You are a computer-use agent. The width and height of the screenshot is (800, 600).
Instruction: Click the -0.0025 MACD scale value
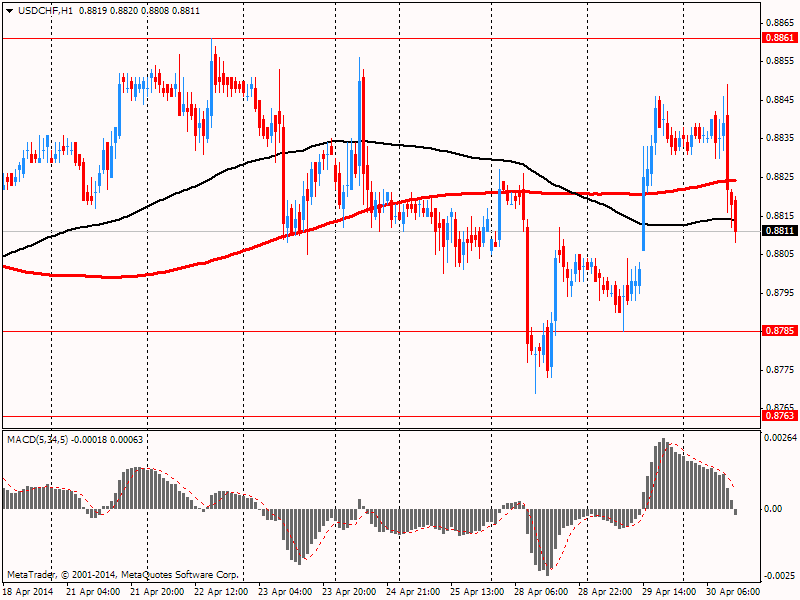tap(780, 576)
